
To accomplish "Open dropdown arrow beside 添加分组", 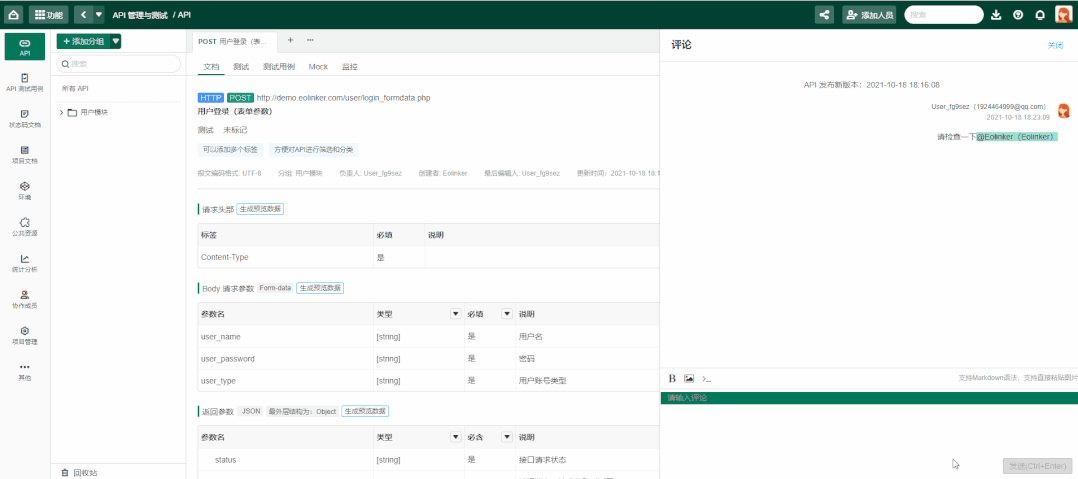I will [116, 41].
